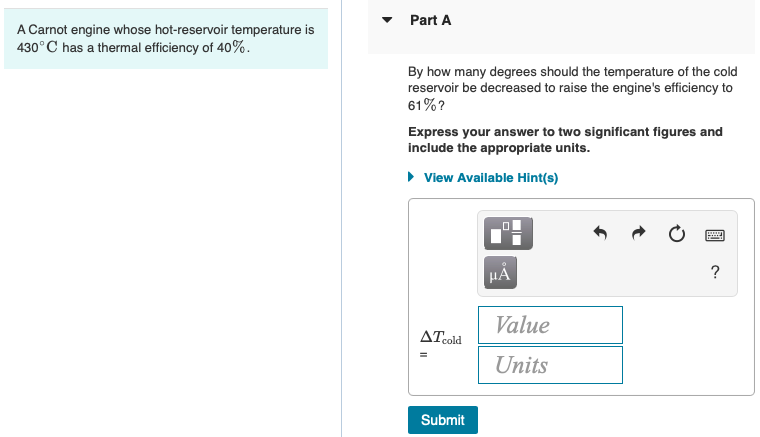This screenshot has height=437, width=760.
Task: Click the question mark help icon
Action: coord(714,272)
